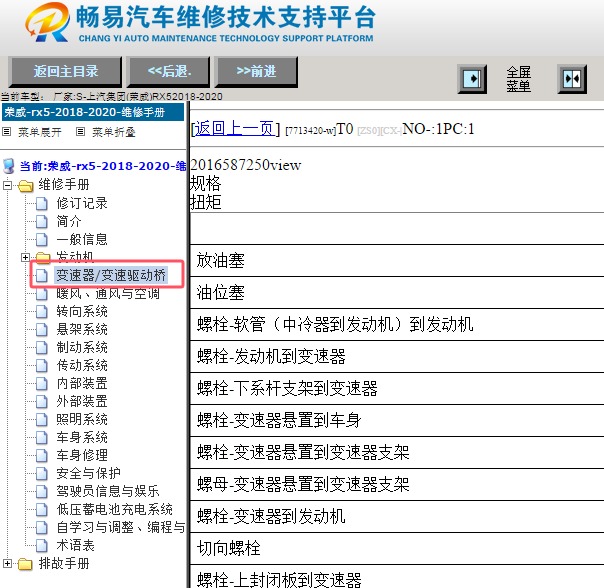Click the 排故手册 folder icon
Viewport: 604px width, 588px height.
pos(25,564)
